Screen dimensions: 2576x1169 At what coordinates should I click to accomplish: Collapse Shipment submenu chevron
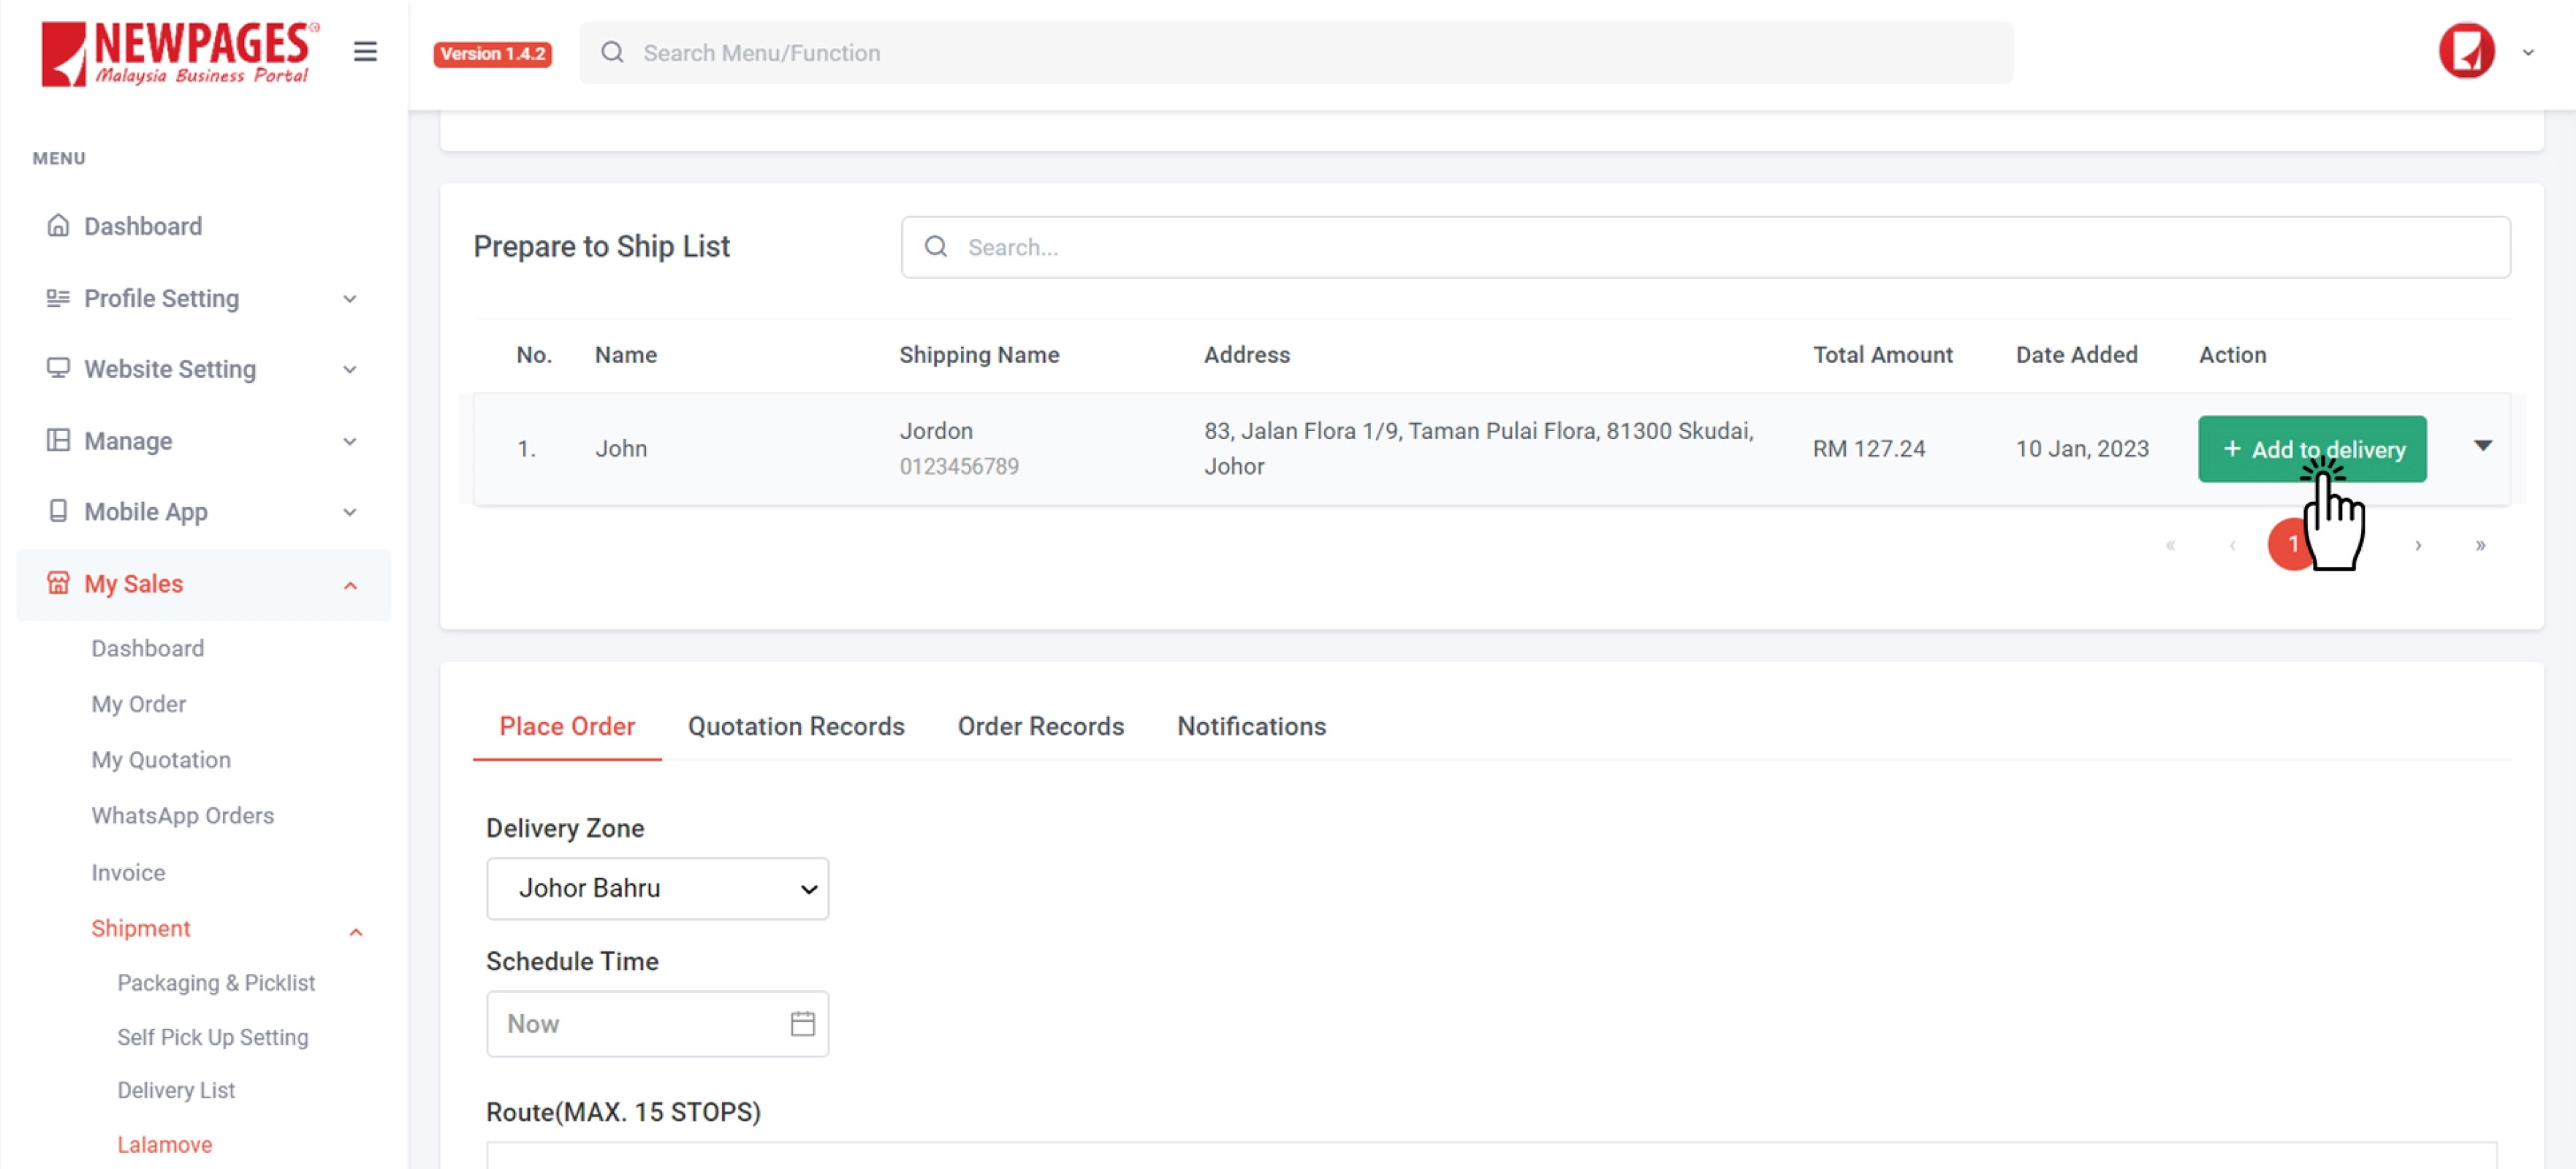[355, 932]
